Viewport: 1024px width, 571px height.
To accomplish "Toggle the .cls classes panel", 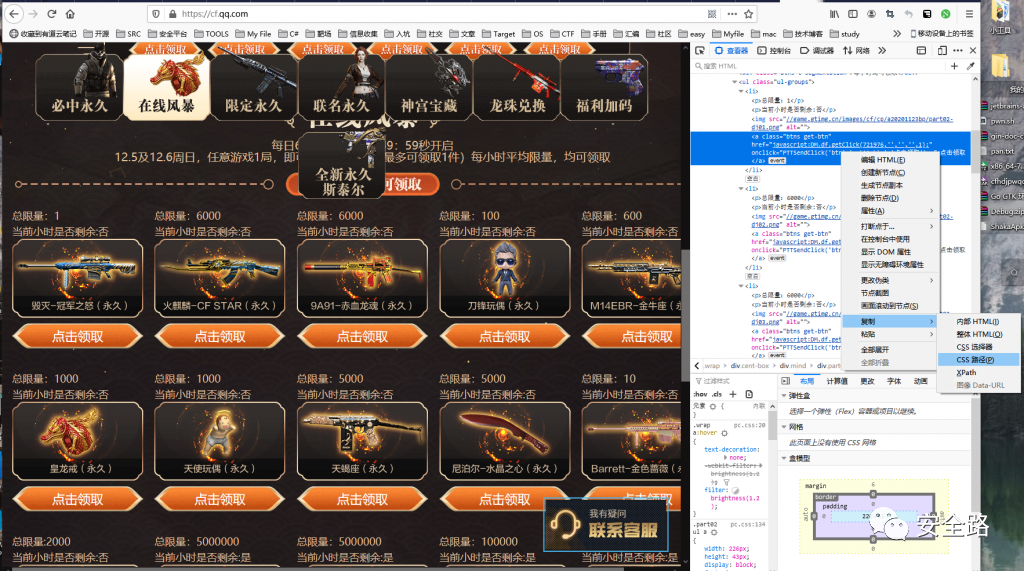I will 716,394.
